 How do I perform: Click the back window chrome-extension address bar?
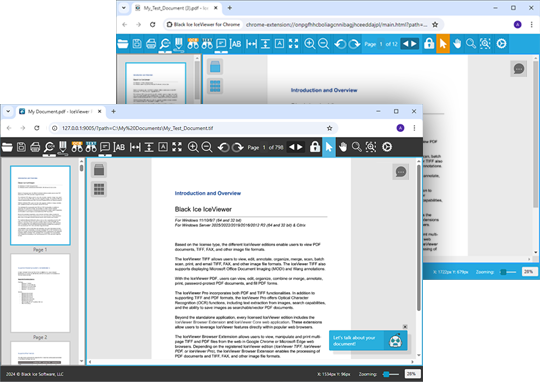(x=303, y=24)
